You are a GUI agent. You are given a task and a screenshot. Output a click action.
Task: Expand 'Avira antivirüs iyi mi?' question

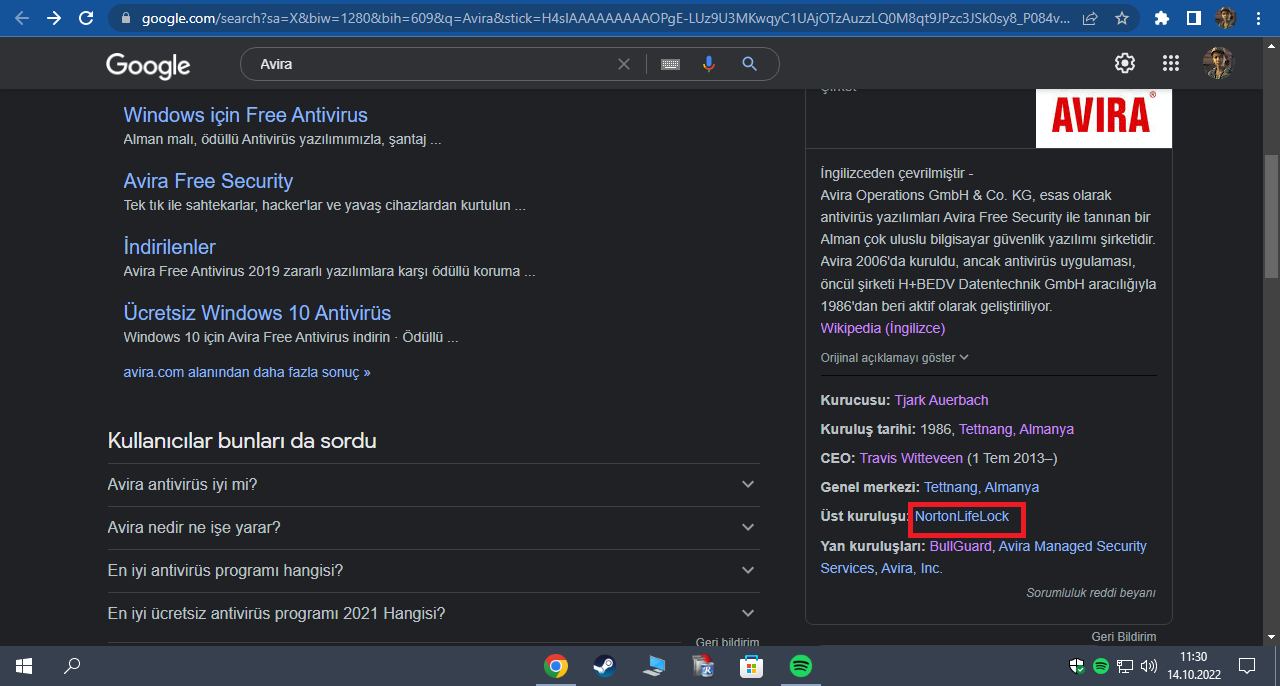(433, 484)
